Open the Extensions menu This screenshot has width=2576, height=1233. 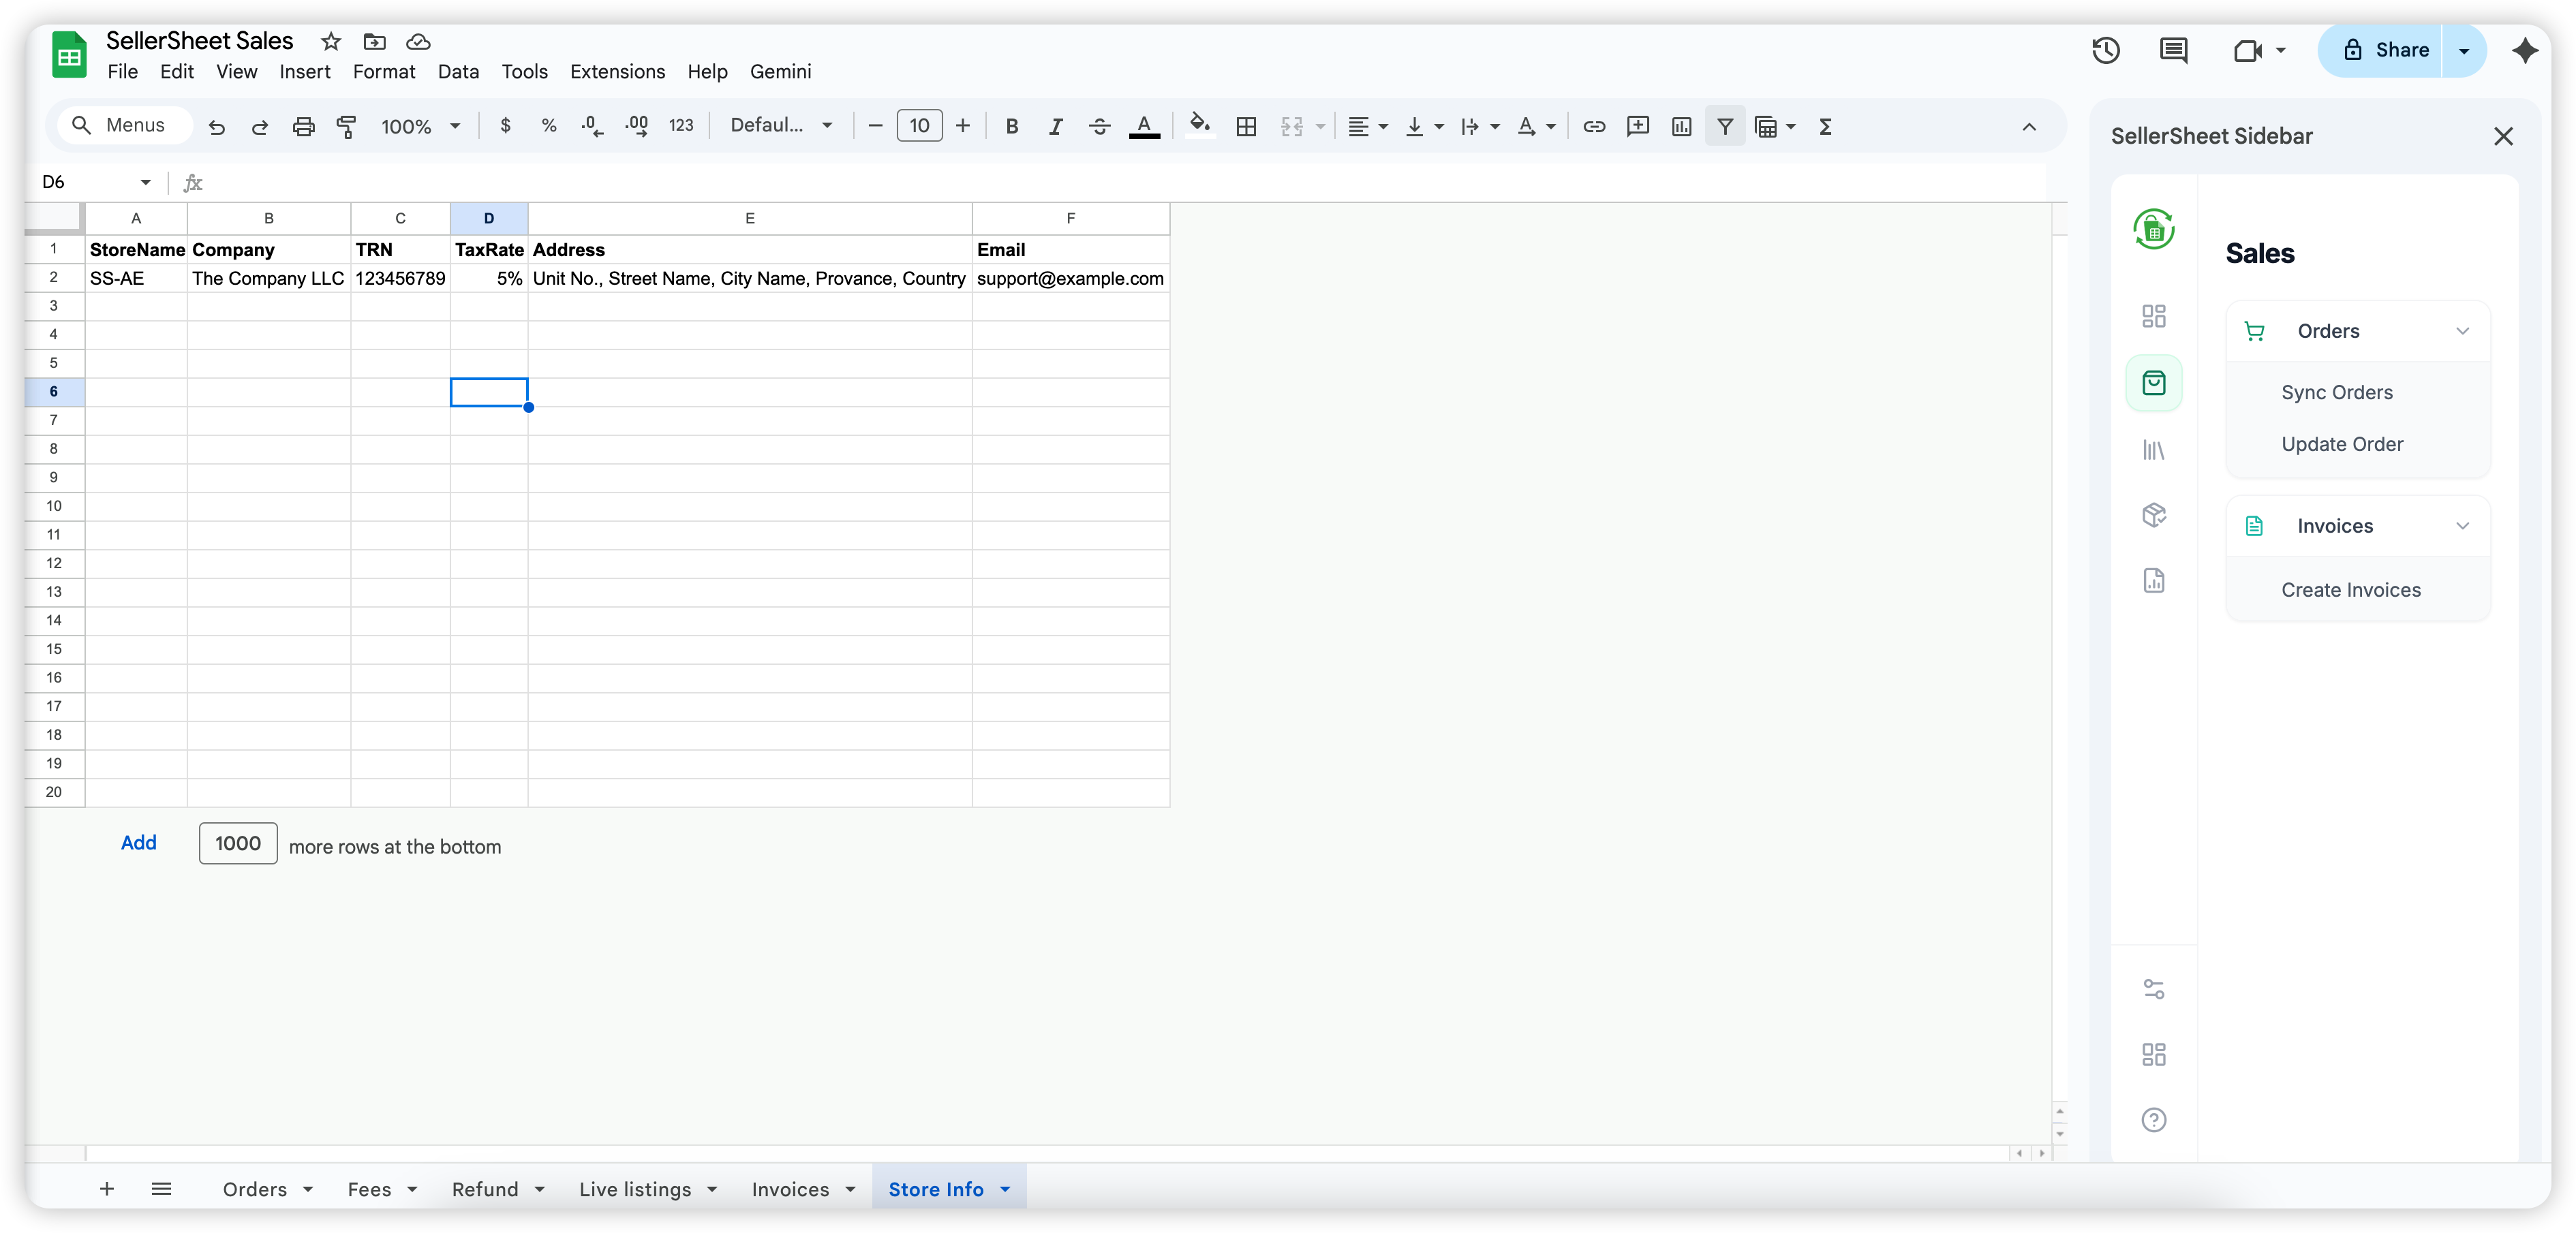point(617,72)
